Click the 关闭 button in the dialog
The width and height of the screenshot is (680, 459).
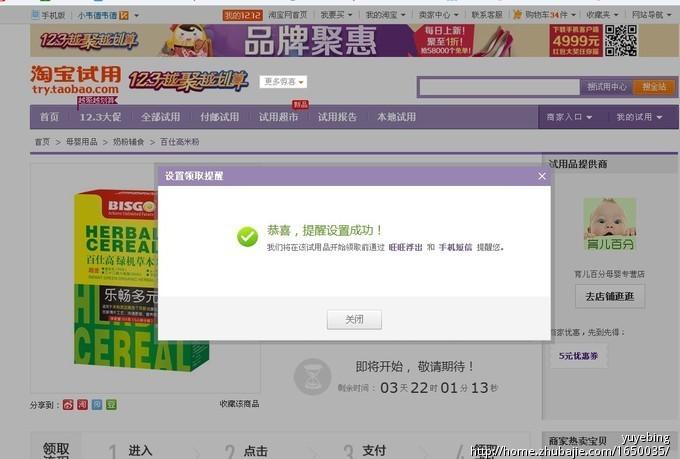click(354, 320)
